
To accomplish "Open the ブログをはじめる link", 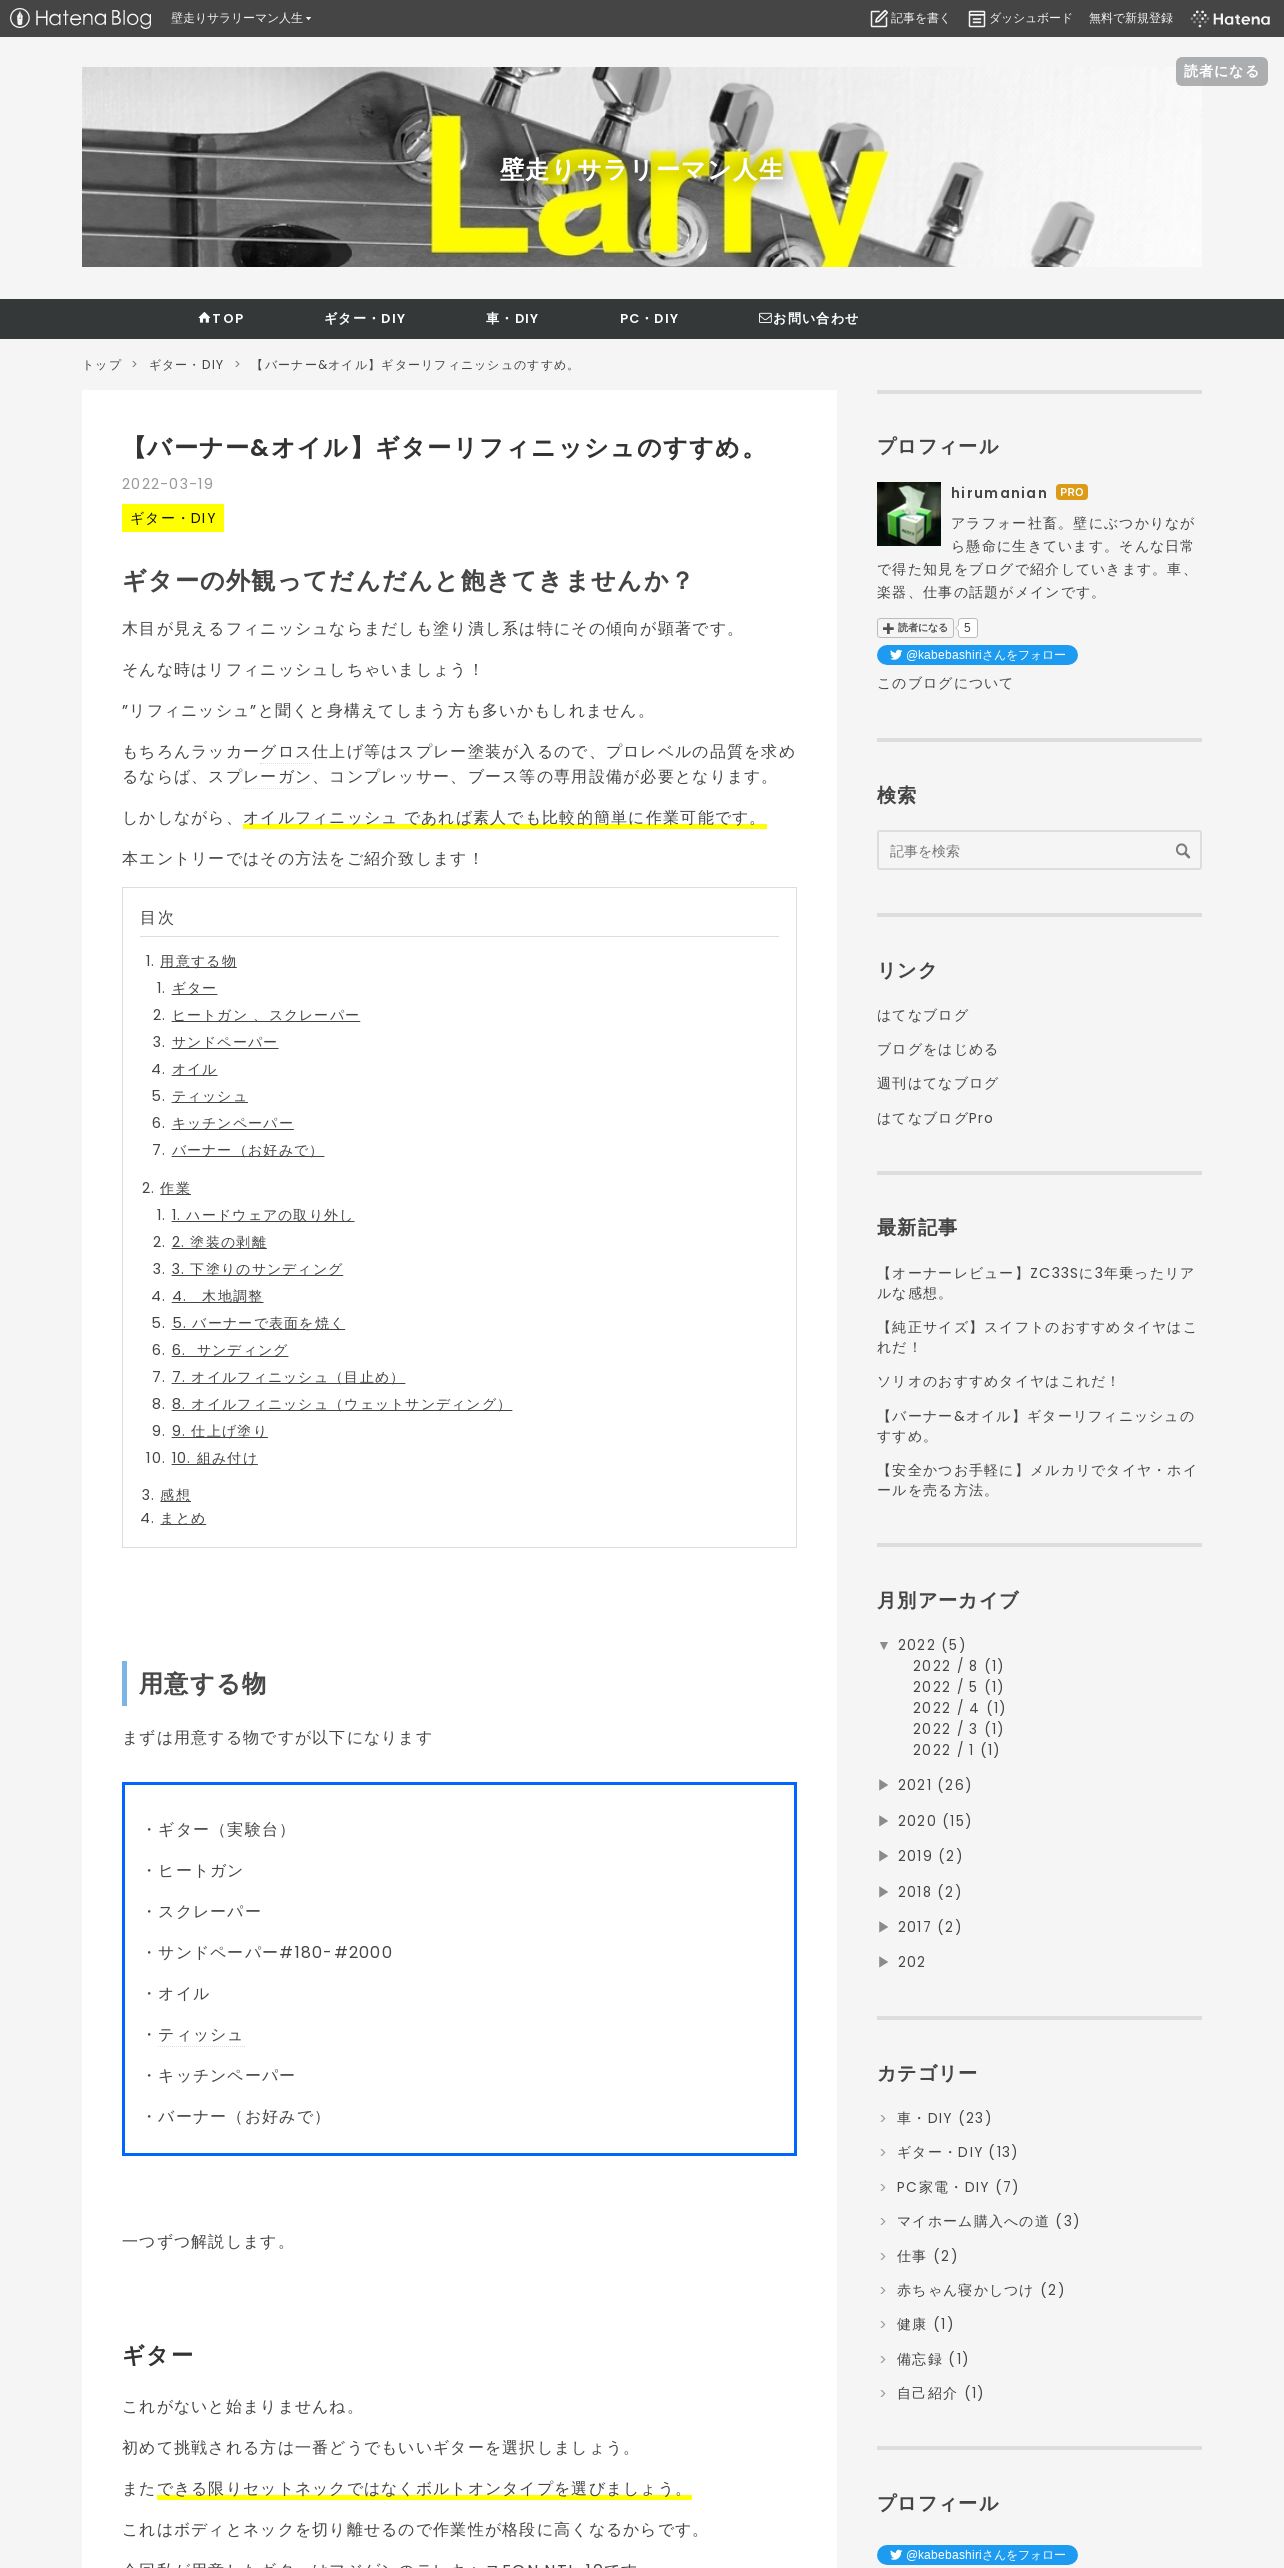I will 937,1050.
